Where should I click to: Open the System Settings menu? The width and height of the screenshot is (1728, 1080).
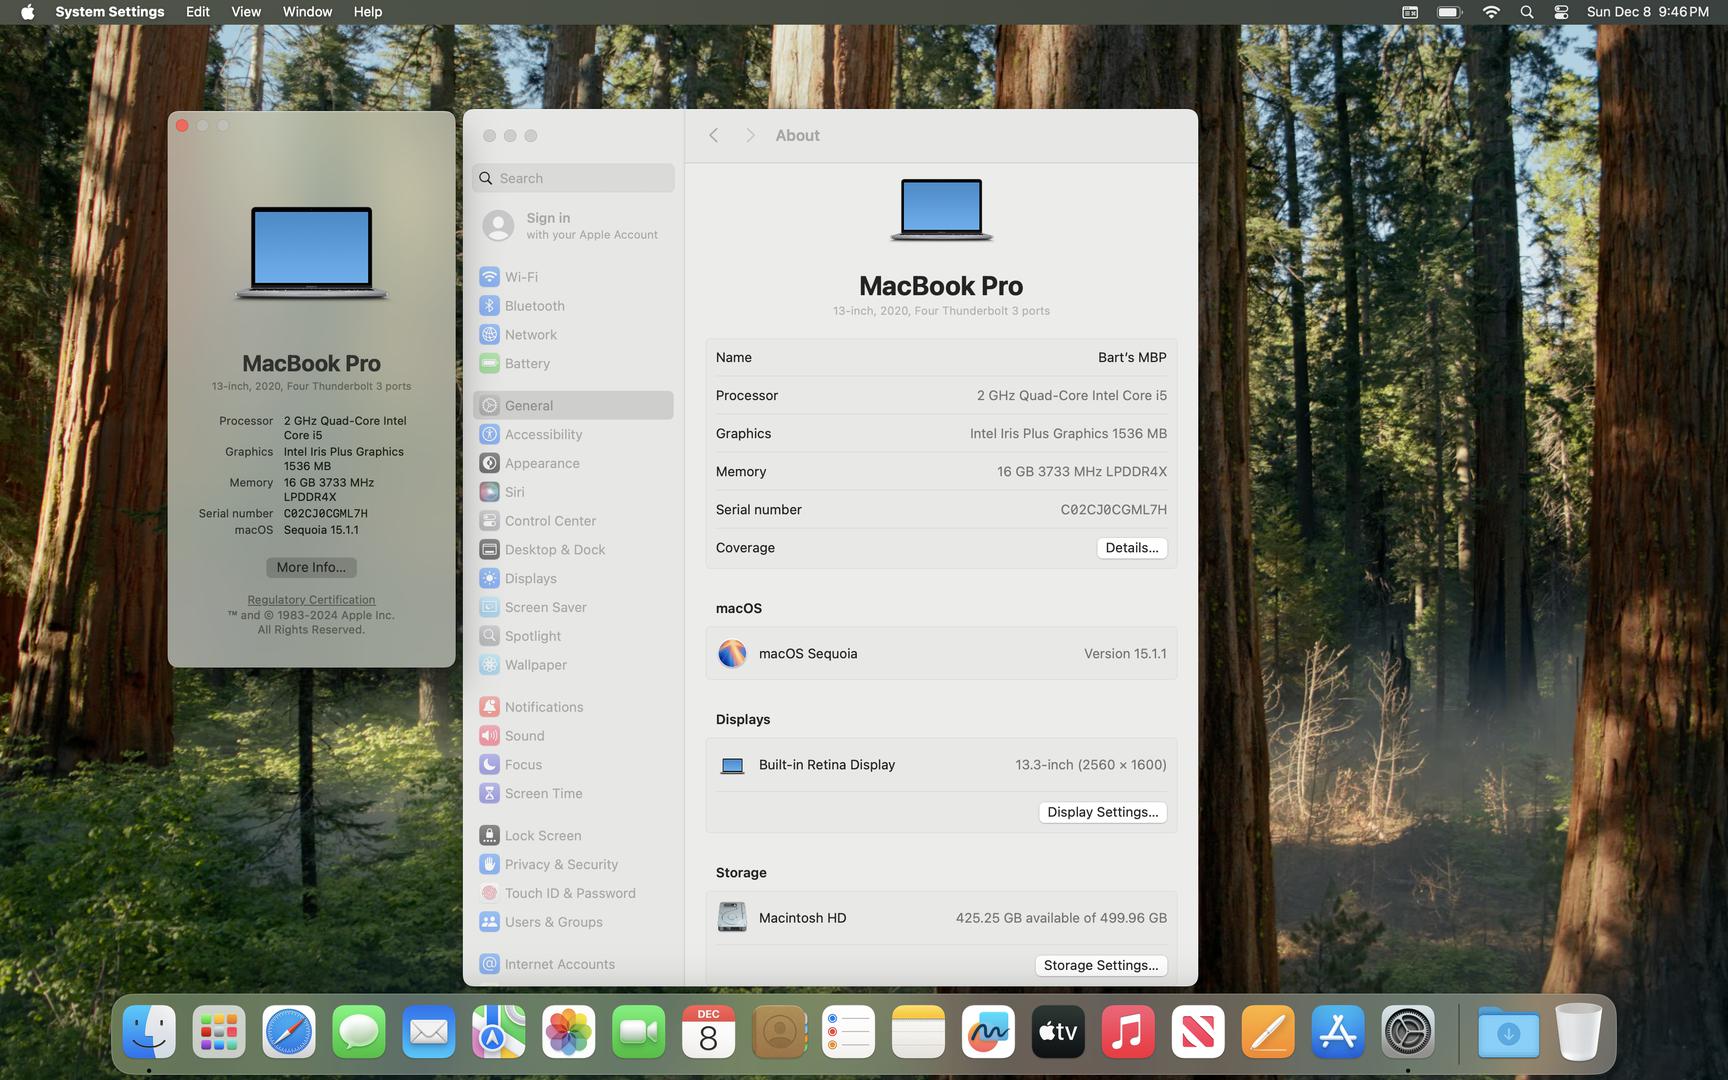(x=110, y=12)
